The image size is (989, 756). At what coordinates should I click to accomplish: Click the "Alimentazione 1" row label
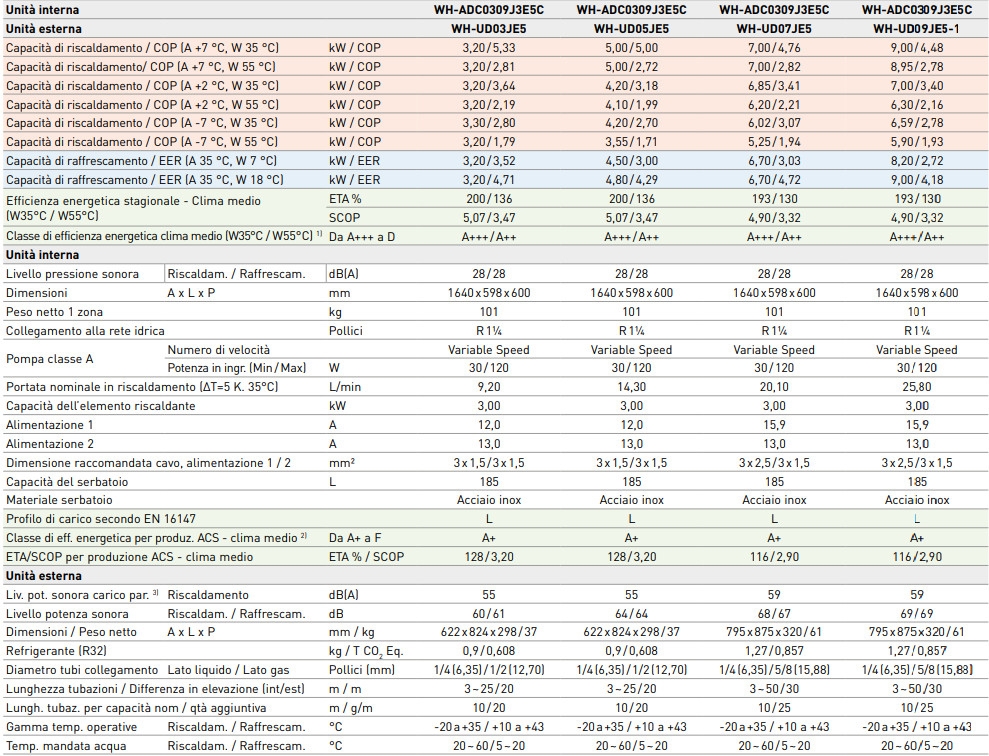click(x=49, y=425)
